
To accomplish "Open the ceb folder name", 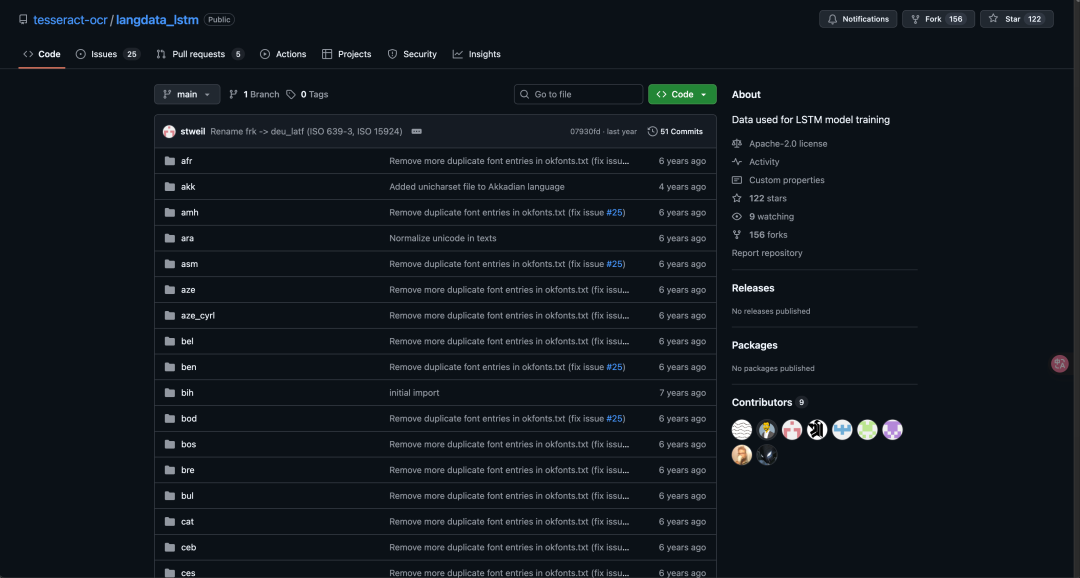I will point(189,548).
